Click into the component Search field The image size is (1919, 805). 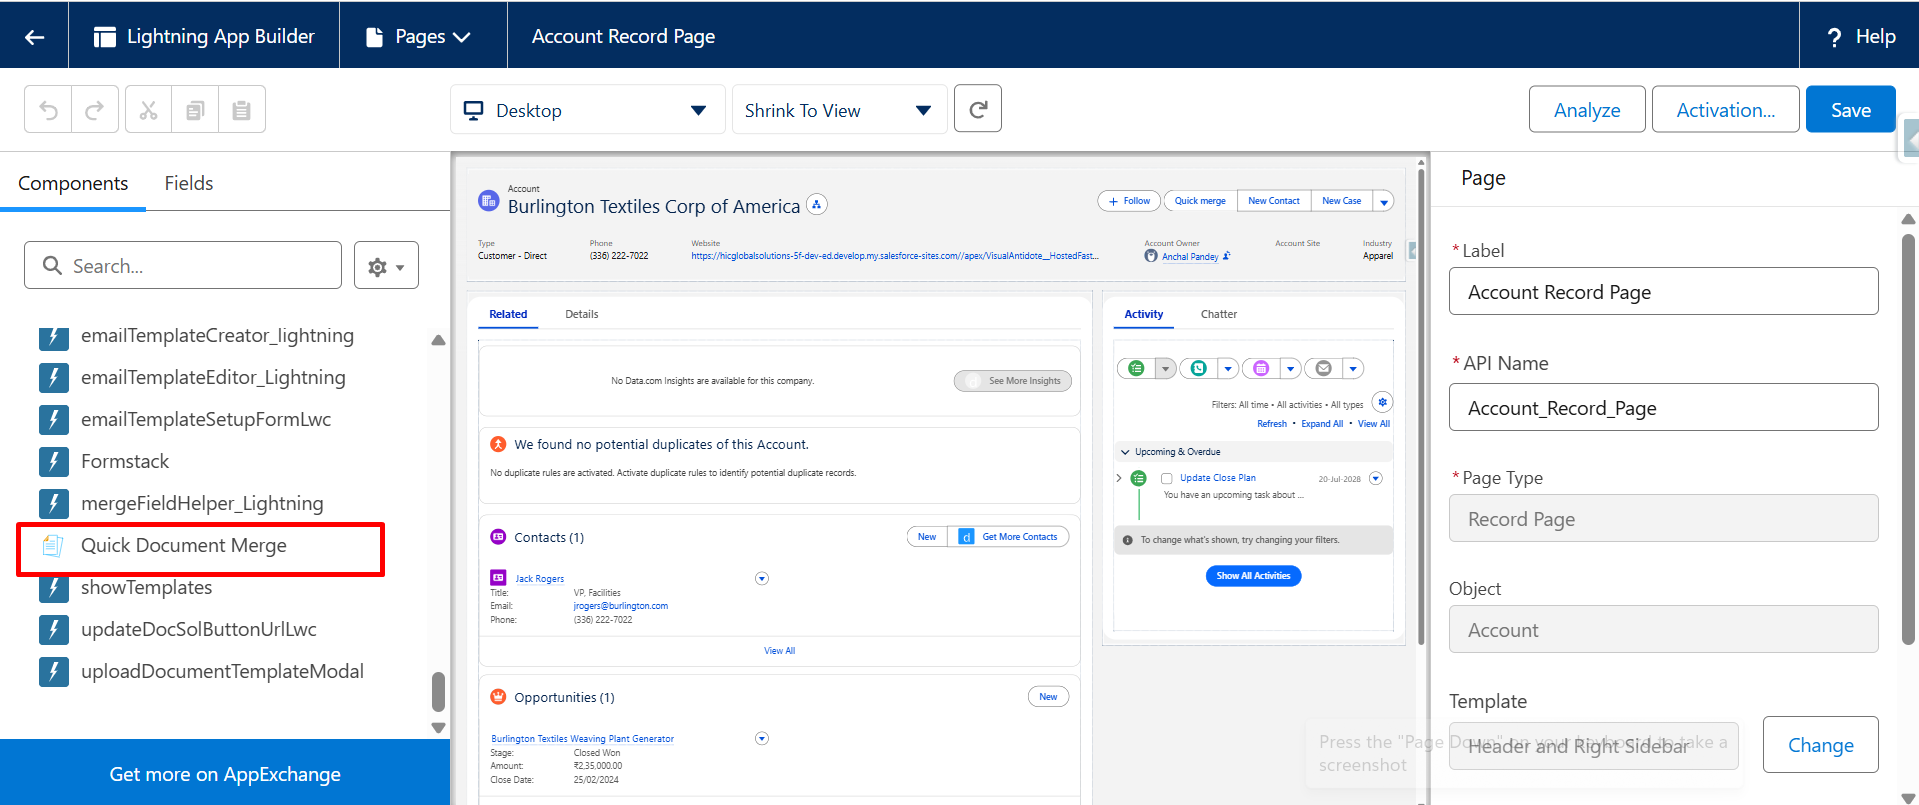click(x=183, y=265)
